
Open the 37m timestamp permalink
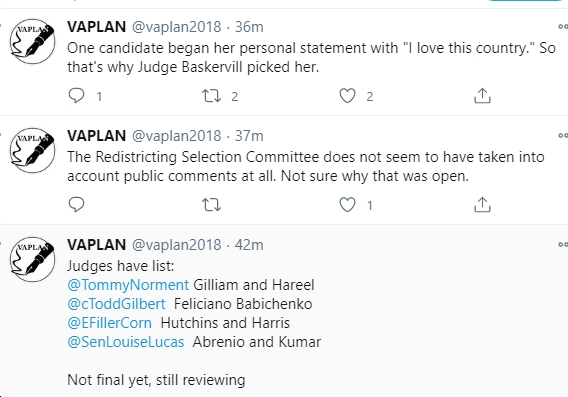point(249,136)
